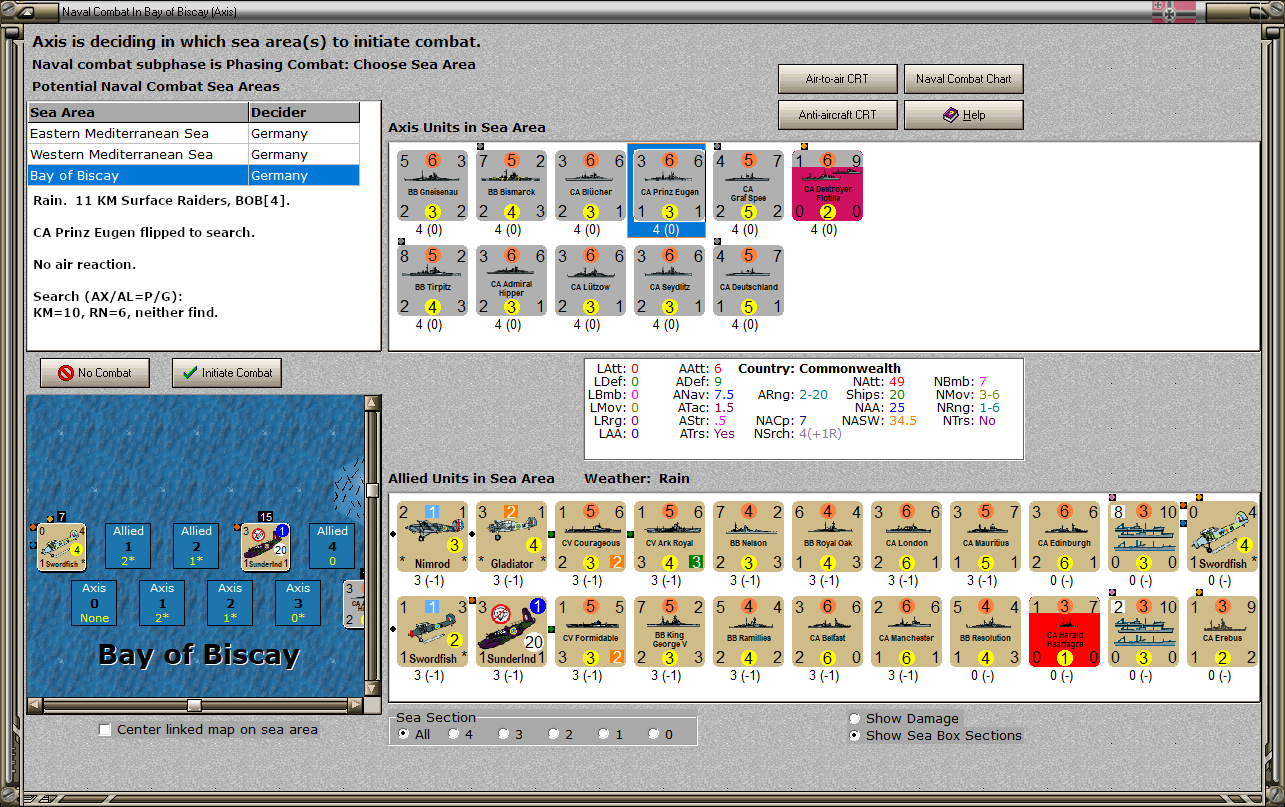Select the BB Bismarck unit counter

coord(511,185)
